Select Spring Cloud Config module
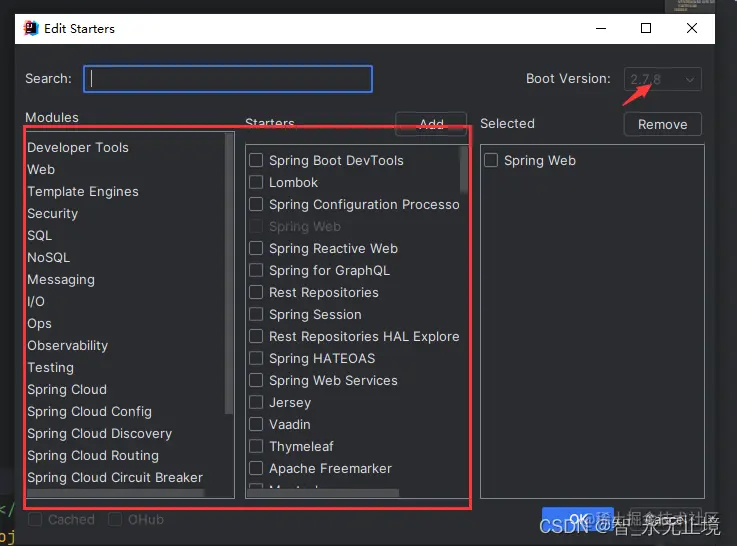The height and width of the screenshot is (546, 737). coord(89,412)
